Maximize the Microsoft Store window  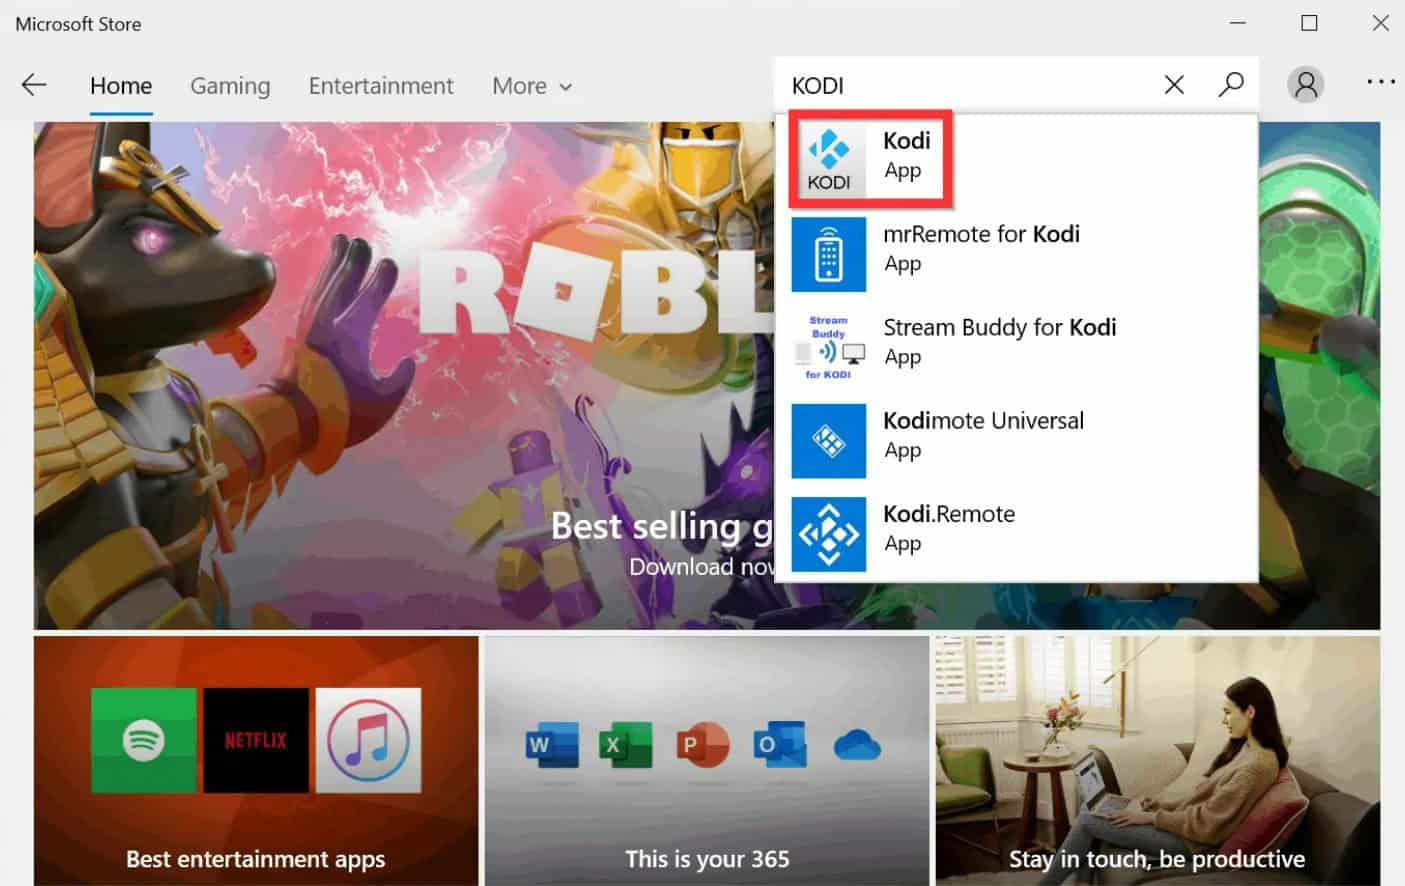click(x=1309, y=23)
